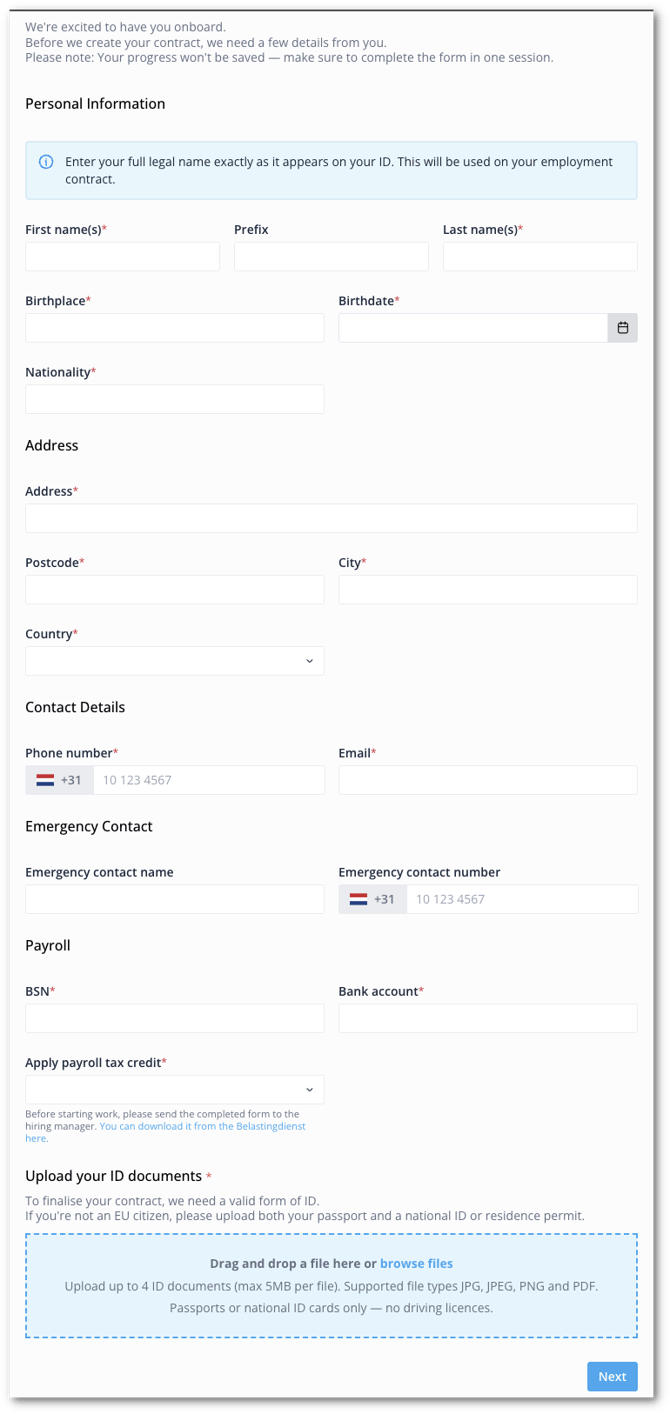Click the drag and drop upload area
The width and height of the screenshot is (670, 1414).
(x=331, y=1287)
